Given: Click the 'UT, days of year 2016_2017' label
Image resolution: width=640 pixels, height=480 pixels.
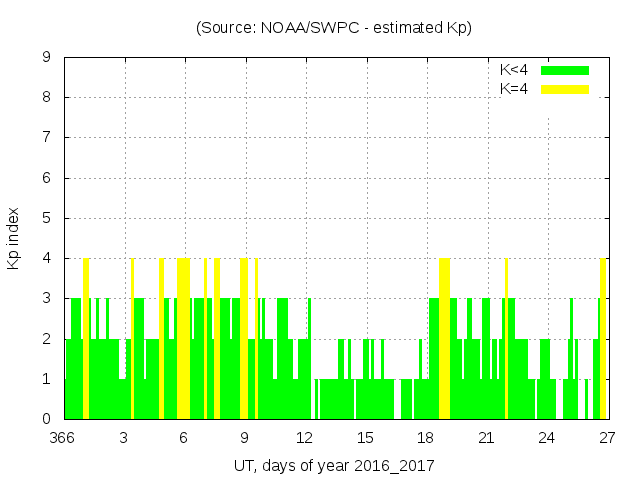Looking at the screenshot, I should [x=334, y=465].
